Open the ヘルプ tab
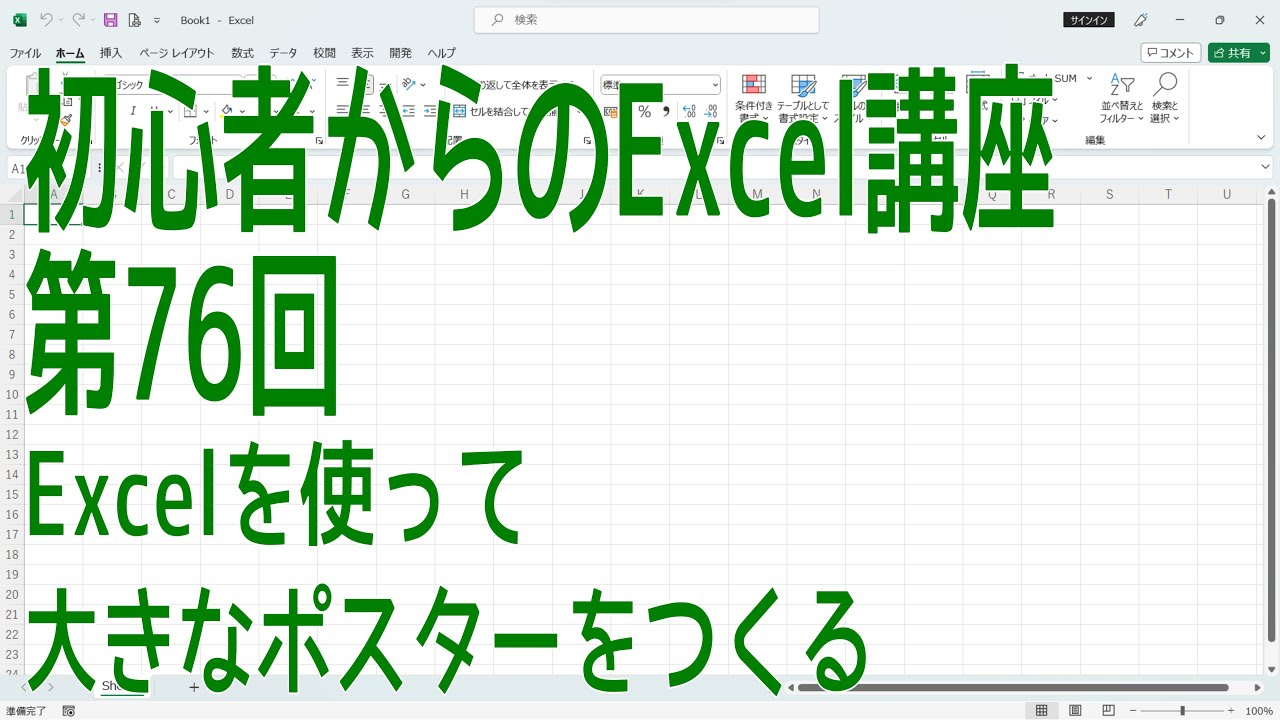 point(441,53)
